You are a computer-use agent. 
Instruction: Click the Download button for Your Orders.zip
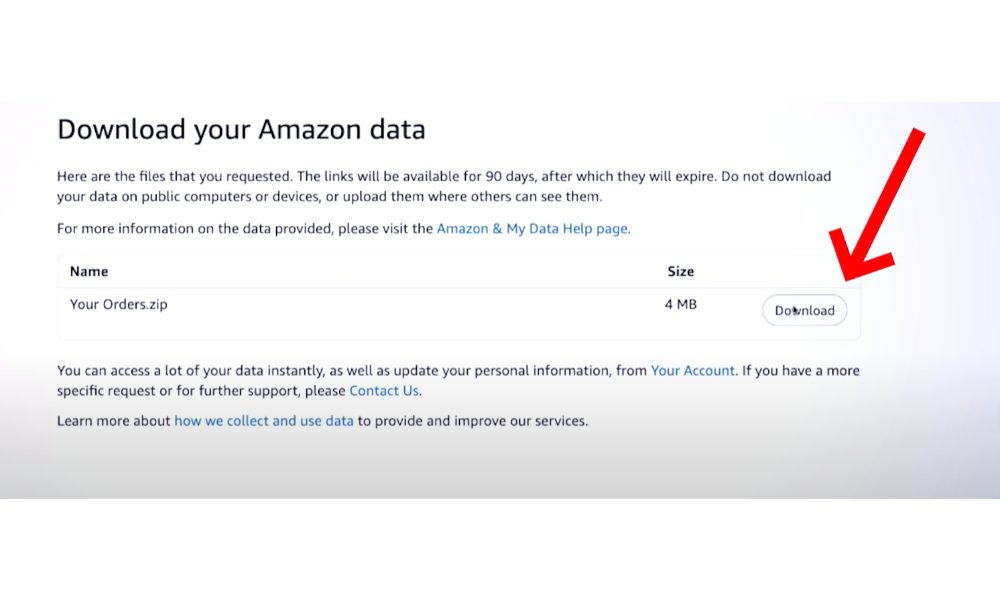coord(804,310)
